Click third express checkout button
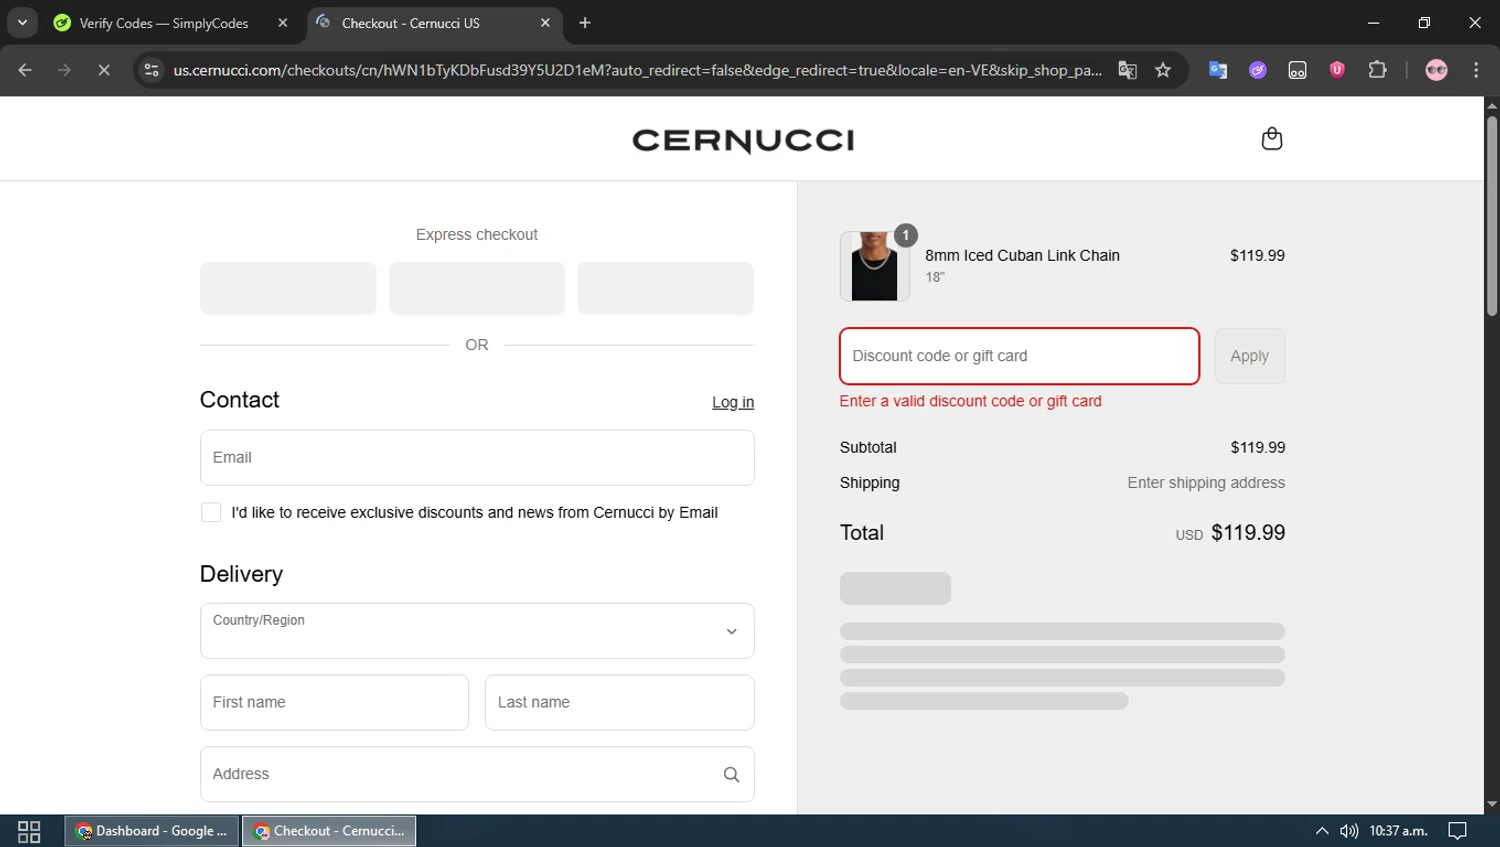Image resolution: width=1500 pixels, height=847 pixels. pos(665,288)
